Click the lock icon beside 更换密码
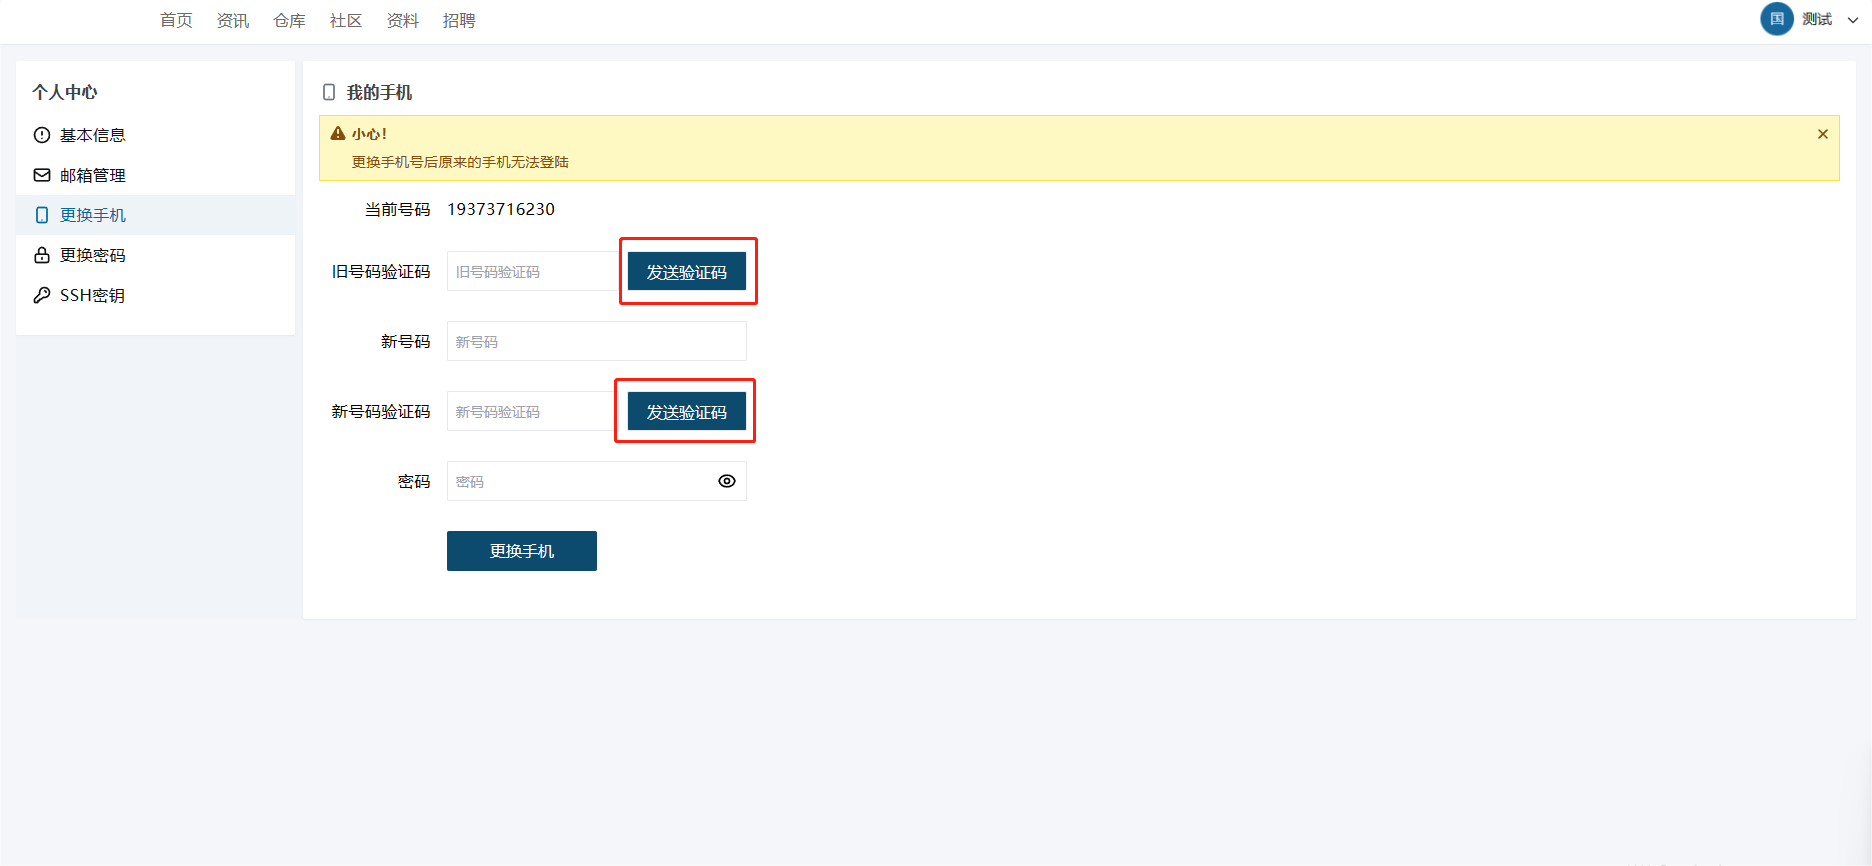The width and height of the screenshot is (1872, 866). point(42,255)
